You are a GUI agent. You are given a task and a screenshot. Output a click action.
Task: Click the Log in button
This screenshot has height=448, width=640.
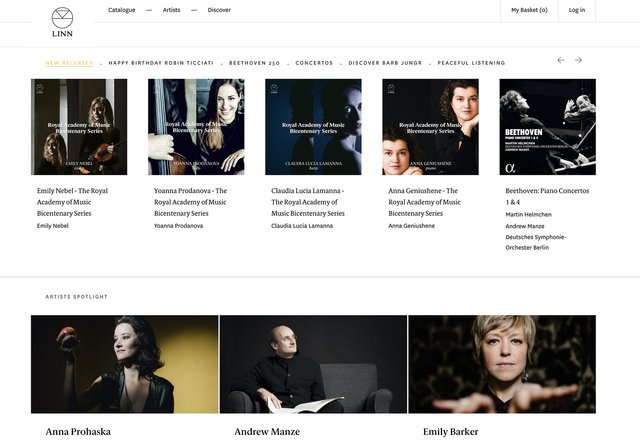coord(577,10)
